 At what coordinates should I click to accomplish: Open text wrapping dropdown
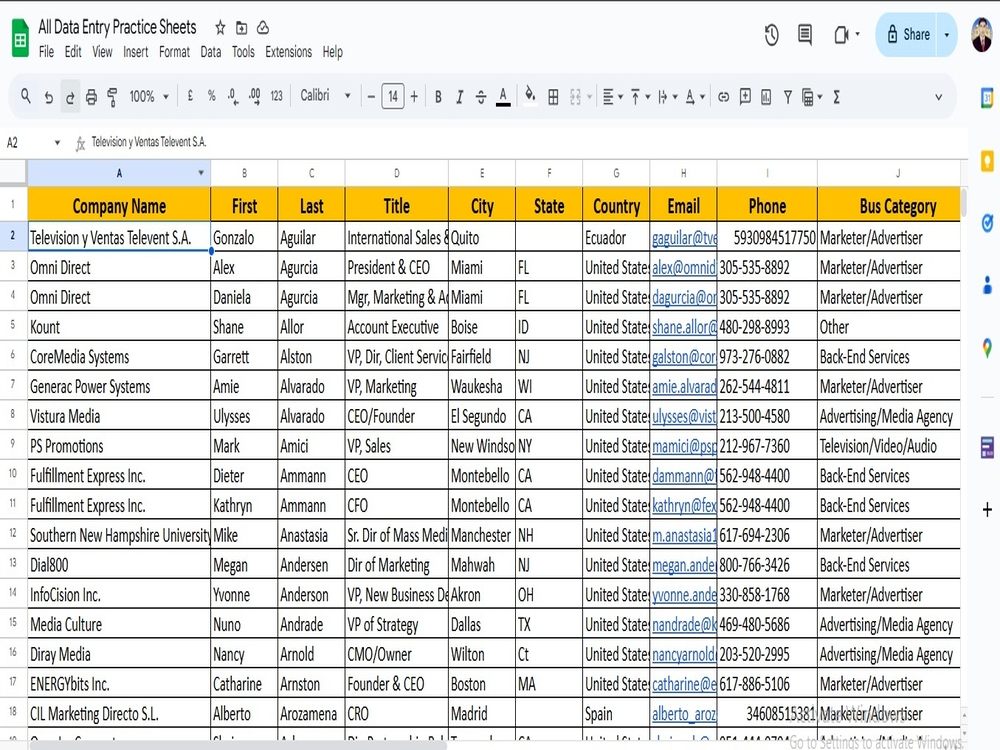click(x=668, y=97)
